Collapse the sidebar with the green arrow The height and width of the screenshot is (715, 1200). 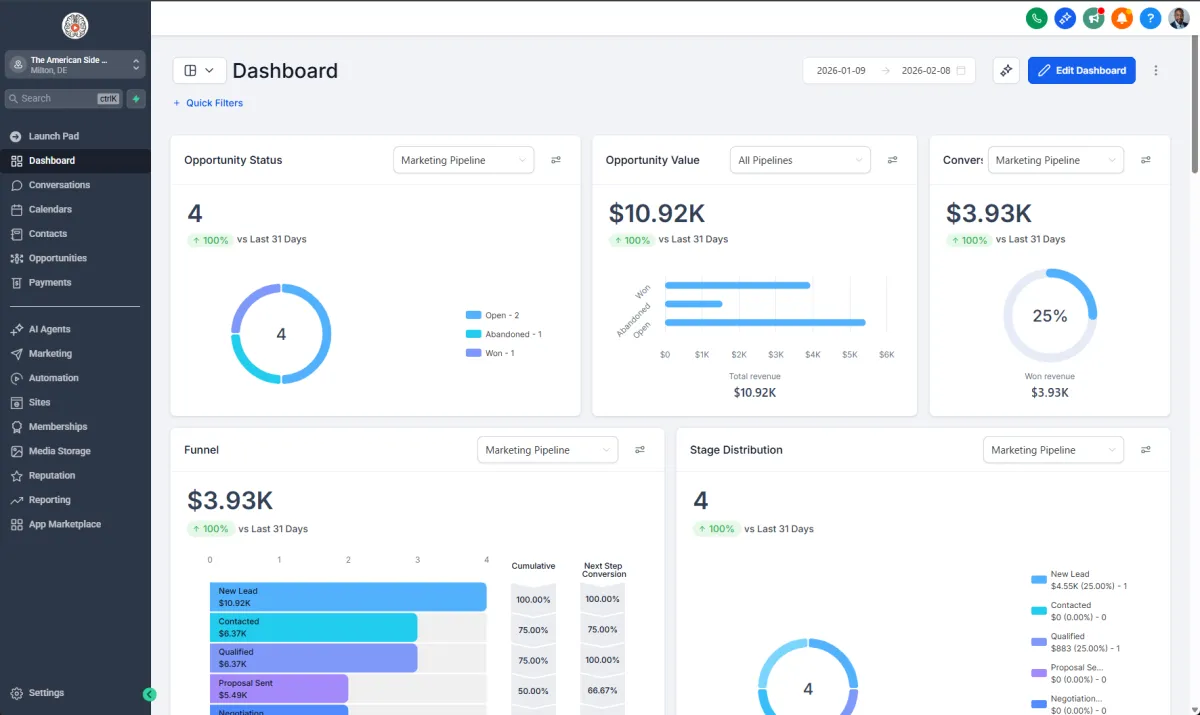pyautogui.click(x=150, y=694)
